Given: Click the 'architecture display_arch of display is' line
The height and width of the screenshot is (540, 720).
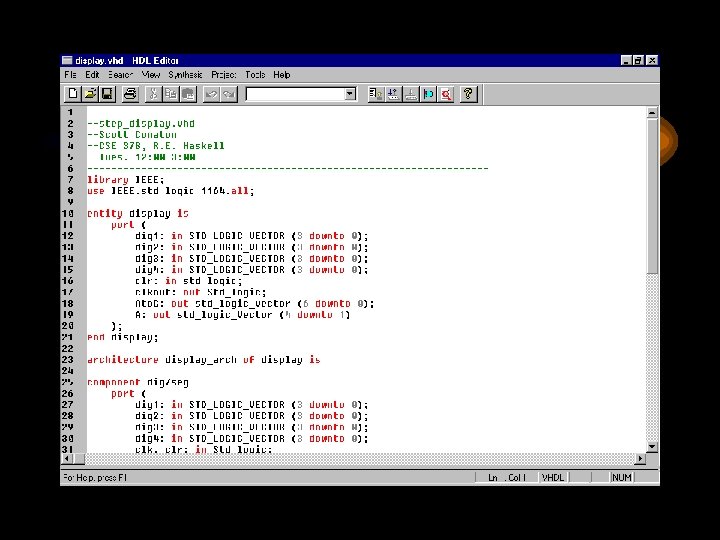Looking at the screenshot, I should [203, 360].
